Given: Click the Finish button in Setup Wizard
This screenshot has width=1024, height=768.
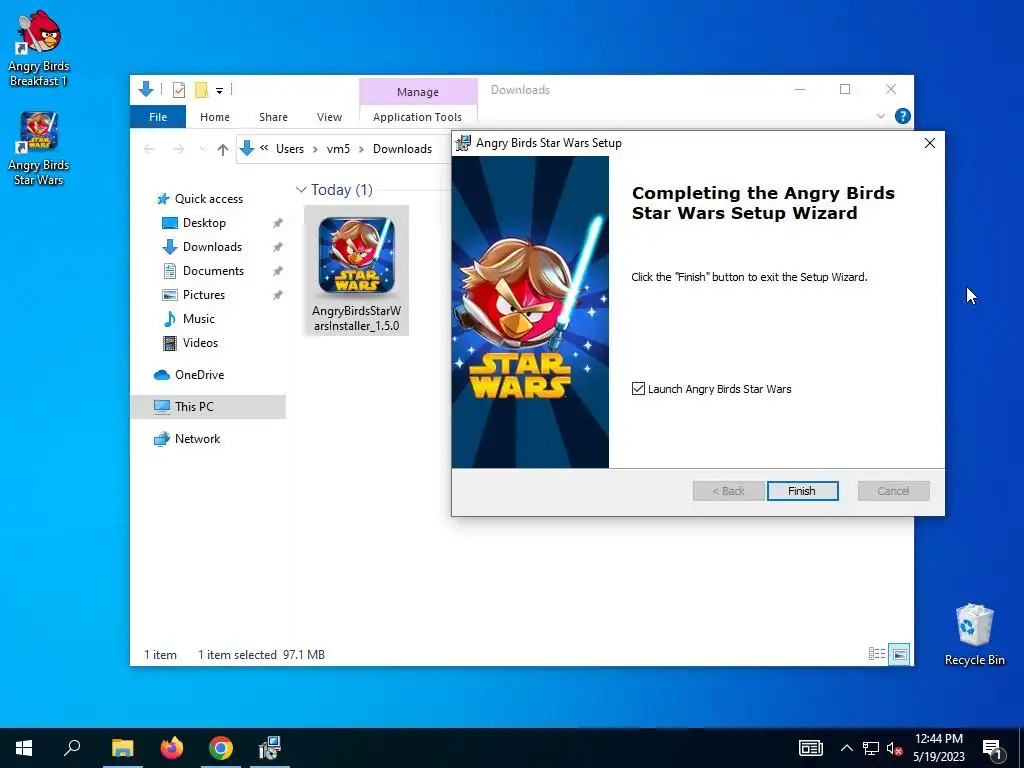Looking at the screenshot, I should 802,491.
